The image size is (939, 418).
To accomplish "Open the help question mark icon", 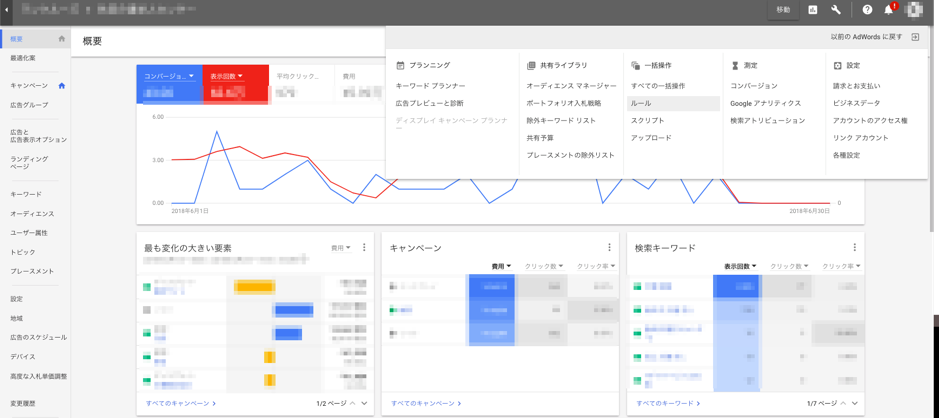I will 867,10.
